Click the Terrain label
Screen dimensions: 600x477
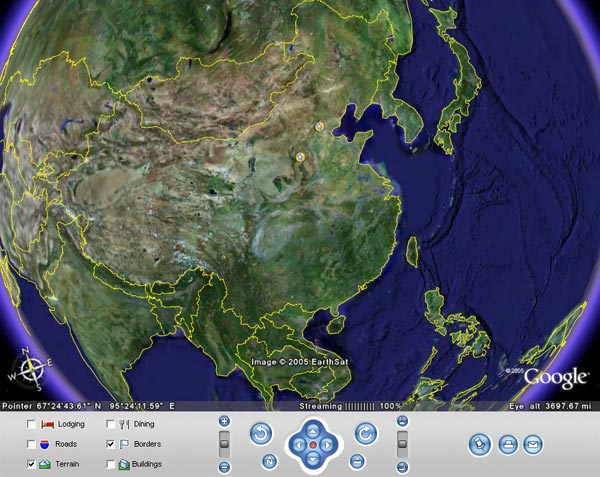(67, 464)
